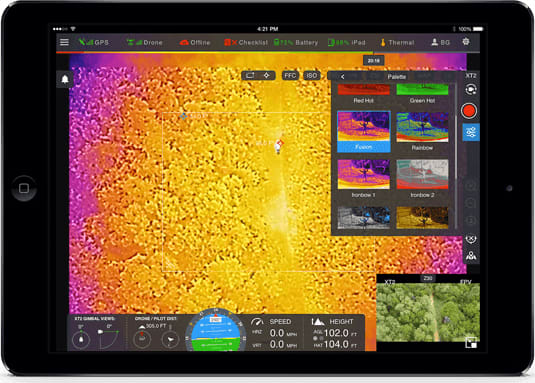Open the settings gear

pos(466,42)
